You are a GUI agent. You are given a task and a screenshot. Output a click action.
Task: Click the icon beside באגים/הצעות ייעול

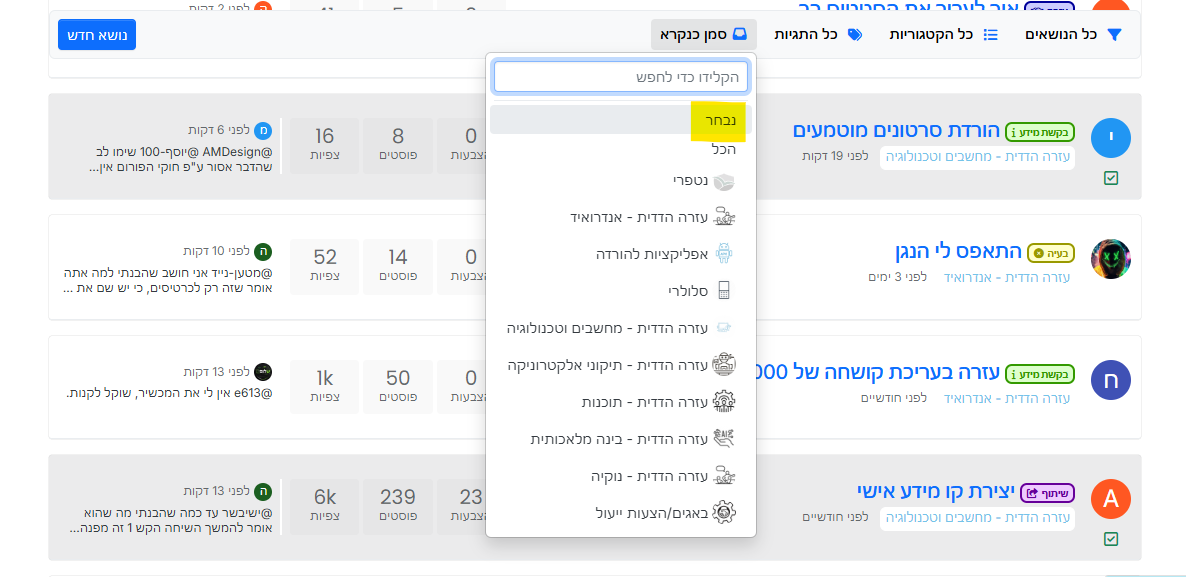(724, 513)
